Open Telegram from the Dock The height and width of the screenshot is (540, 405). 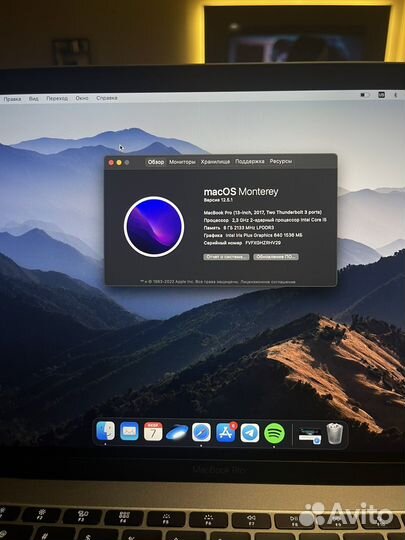(x=250, y=433)
